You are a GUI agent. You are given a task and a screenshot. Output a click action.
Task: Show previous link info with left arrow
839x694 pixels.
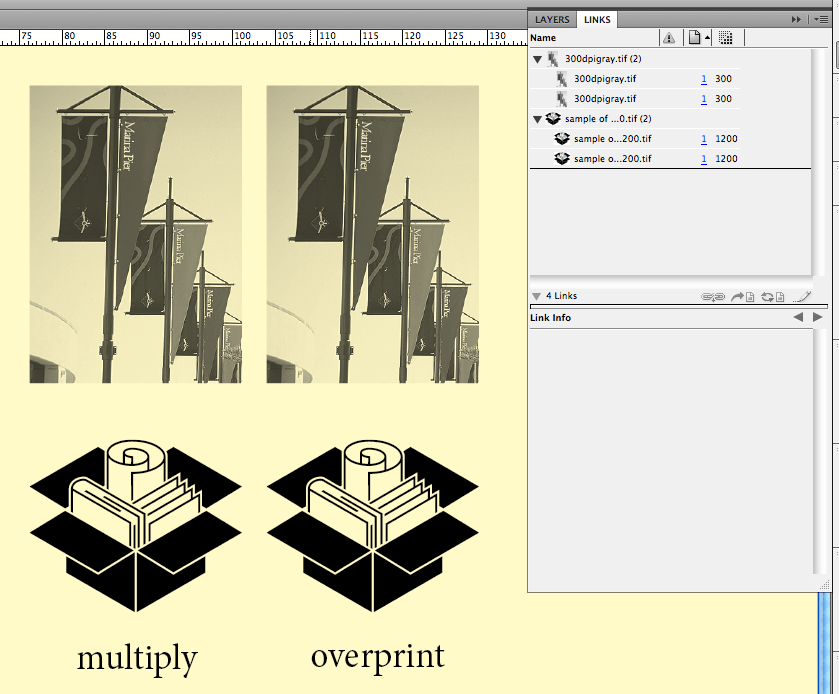[798, 317]
